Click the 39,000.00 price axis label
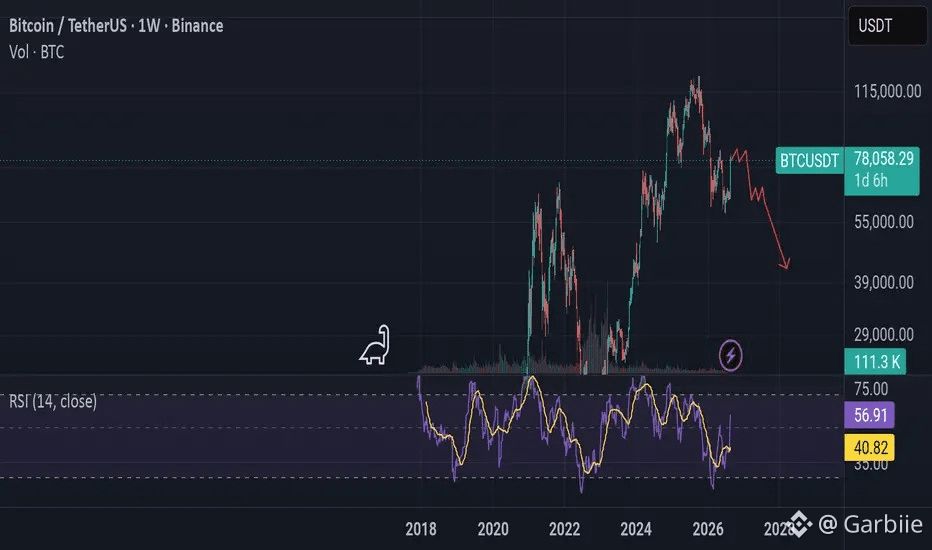The height and width of the screenshot is (550, 932). pyautogui.click(x=884, y=282)
